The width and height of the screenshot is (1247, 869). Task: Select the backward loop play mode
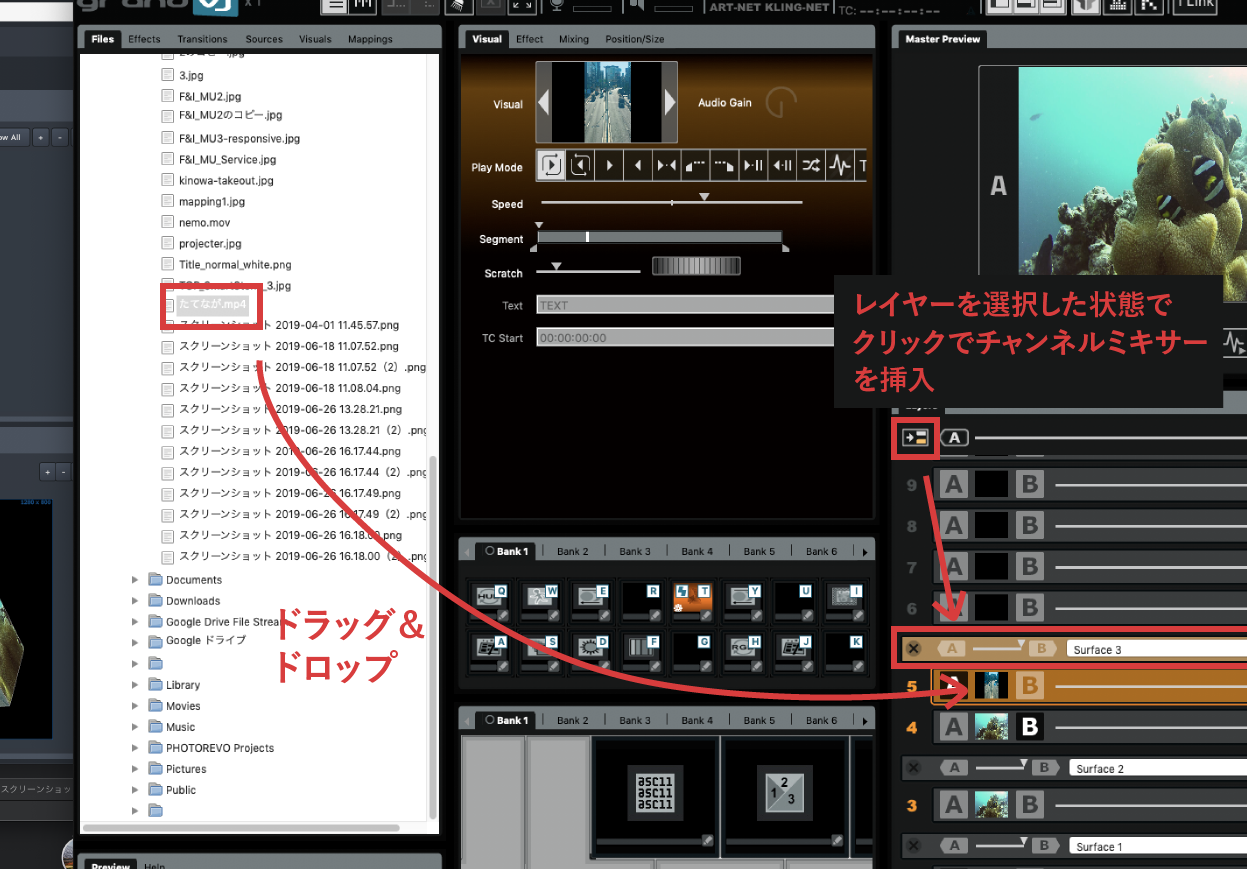(580, 166)
